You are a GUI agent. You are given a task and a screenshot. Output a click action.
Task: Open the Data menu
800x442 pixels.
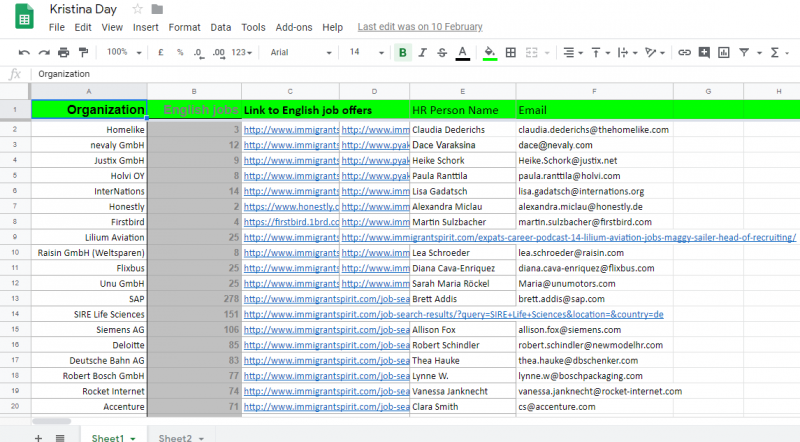tap(220, 27)
